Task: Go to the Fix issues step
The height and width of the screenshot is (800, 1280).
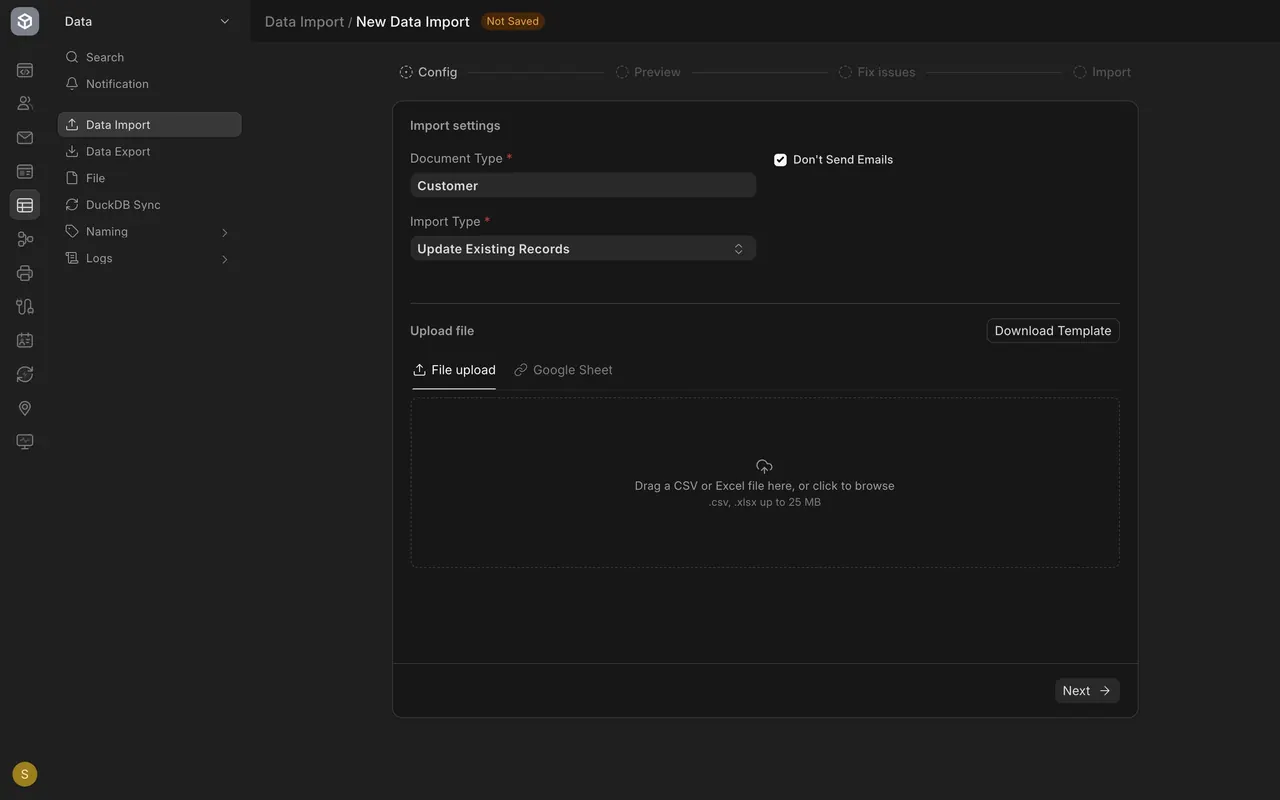Action: pyautogui.click(x=877, y=72)
